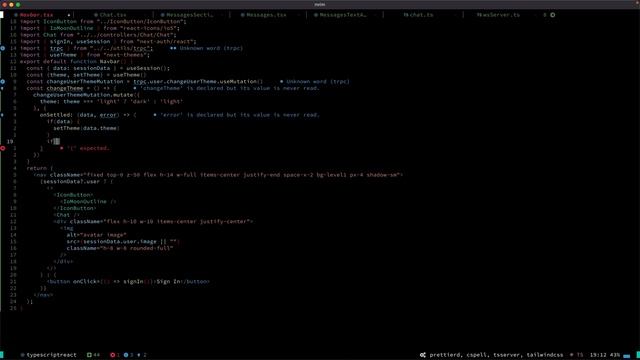Click the close icon at the tabline end
Image resolution: width=640 pixels, height=360 pixels.
click(553, 15)
